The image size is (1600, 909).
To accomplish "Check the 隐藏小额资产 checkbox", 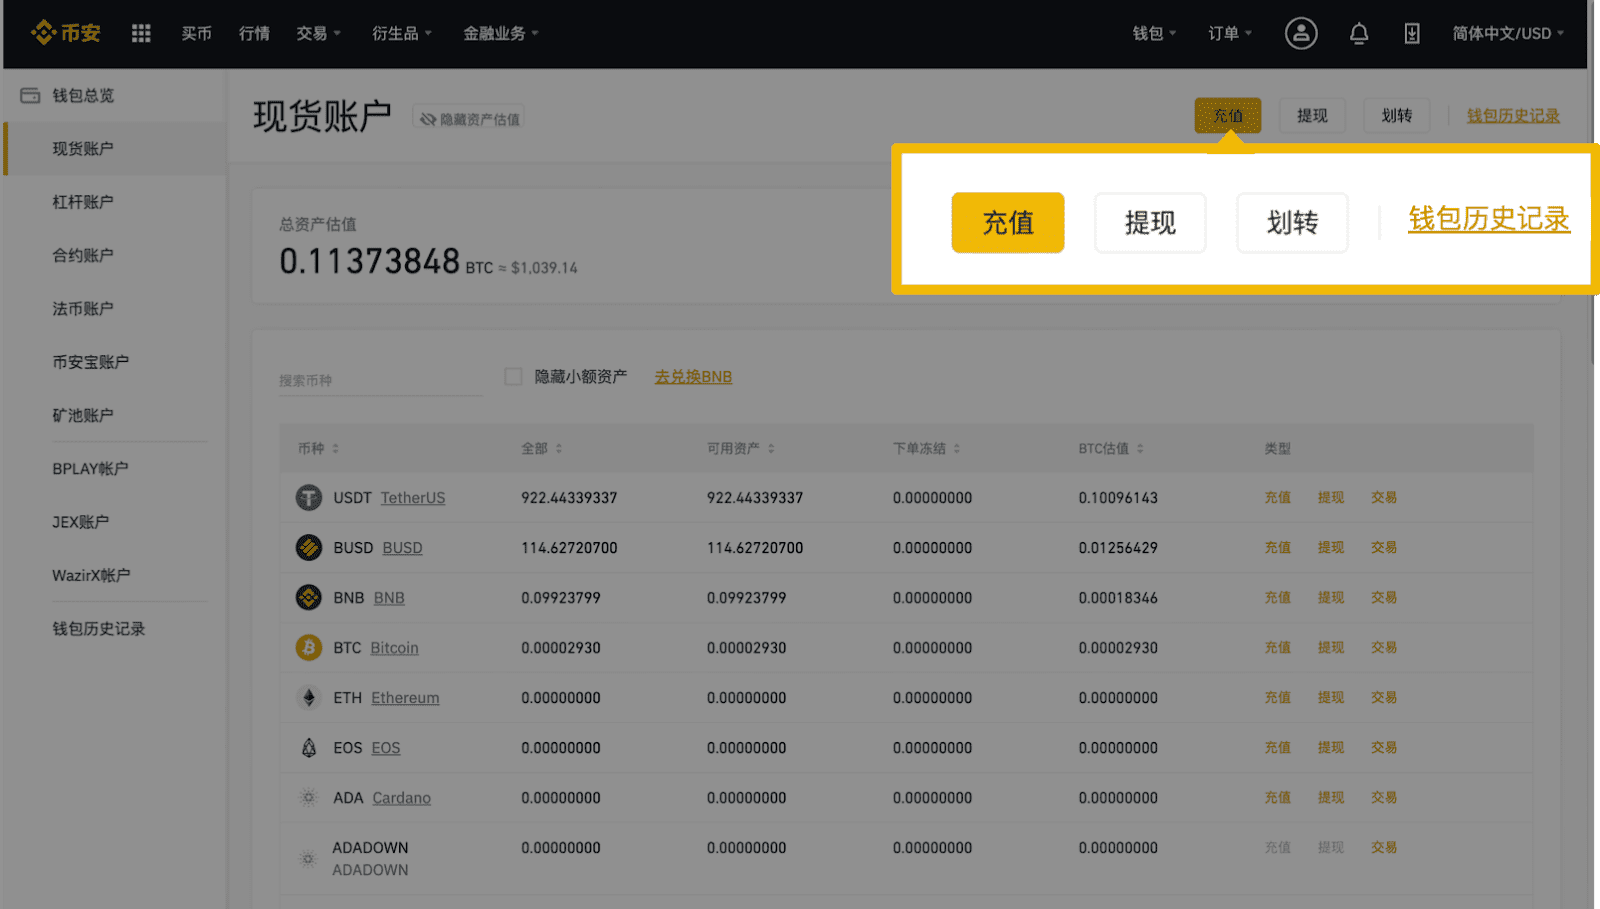I will pos(514,377).
